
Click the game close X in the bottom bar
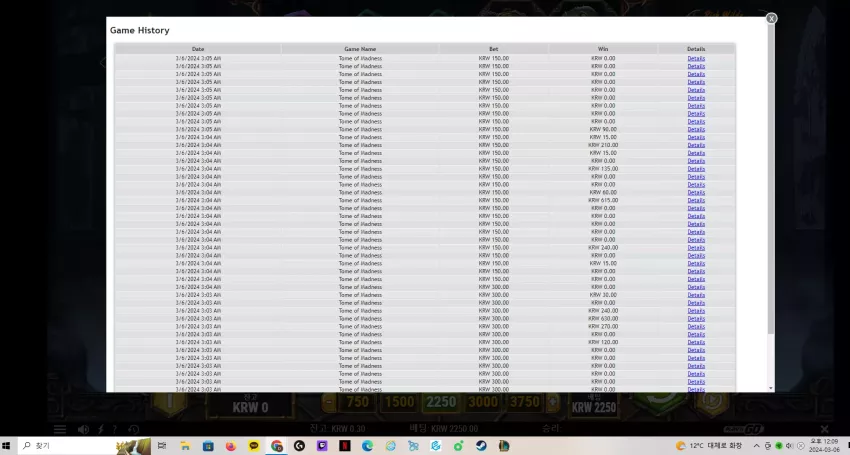(825, 429)
